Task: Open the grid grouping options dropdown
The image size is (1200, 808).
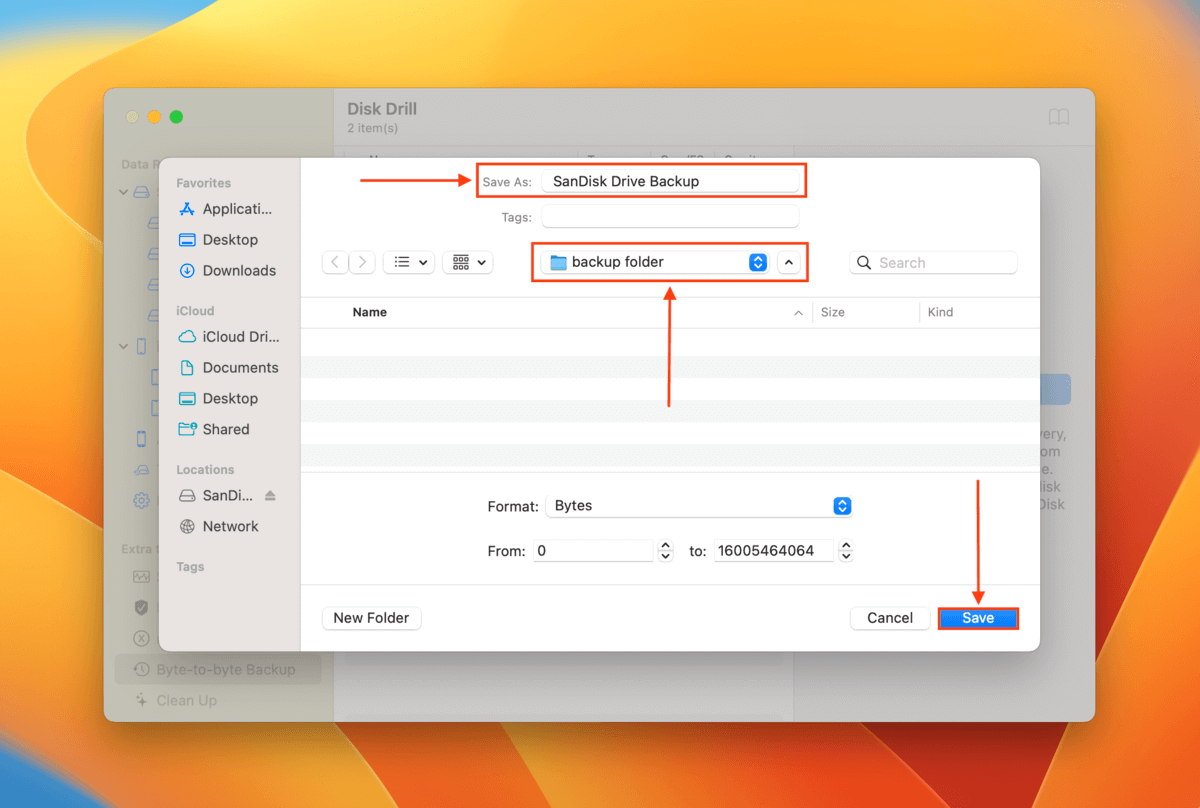Action: click(467, 262)
